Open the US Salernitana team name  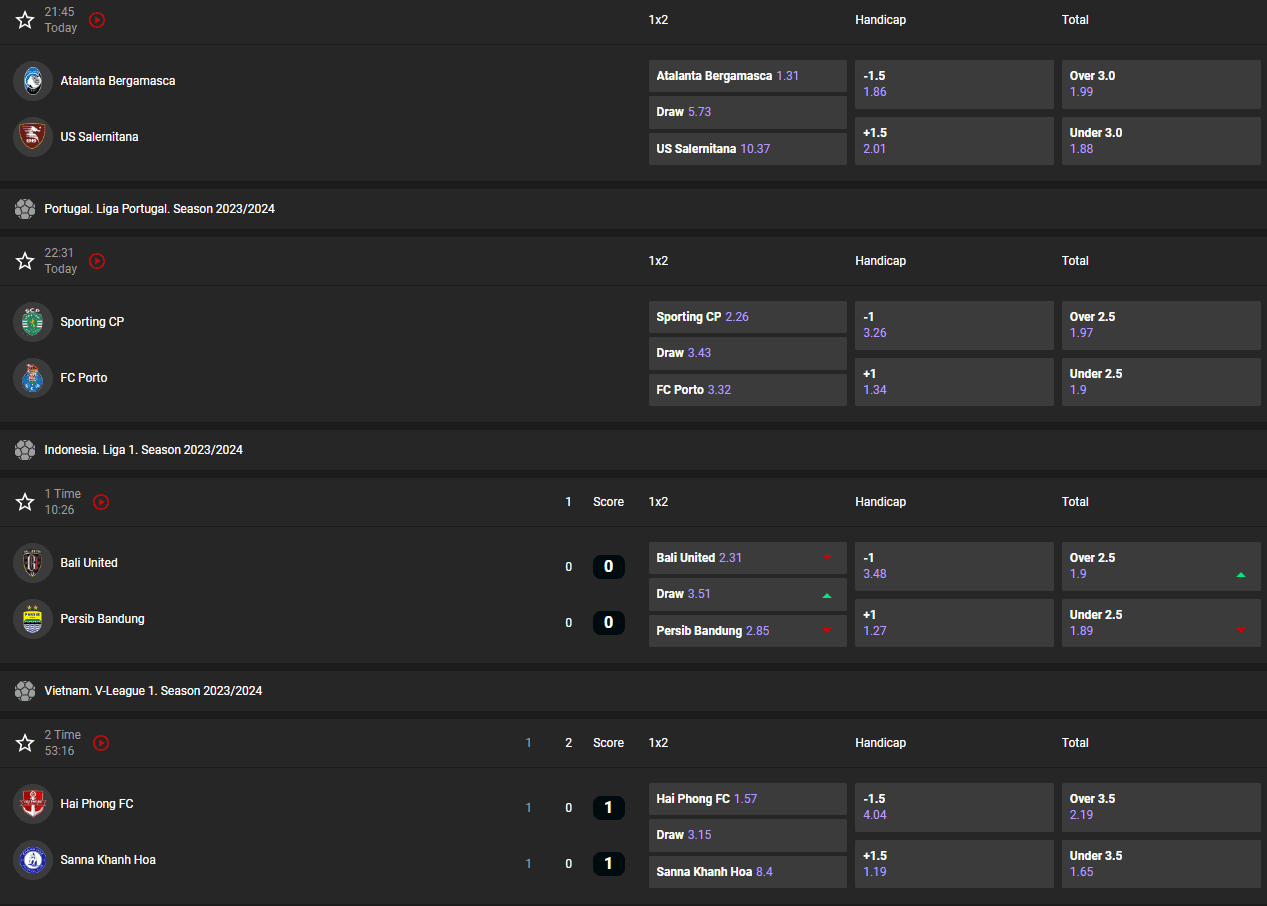pyautogui.click(x=99, y=137)
